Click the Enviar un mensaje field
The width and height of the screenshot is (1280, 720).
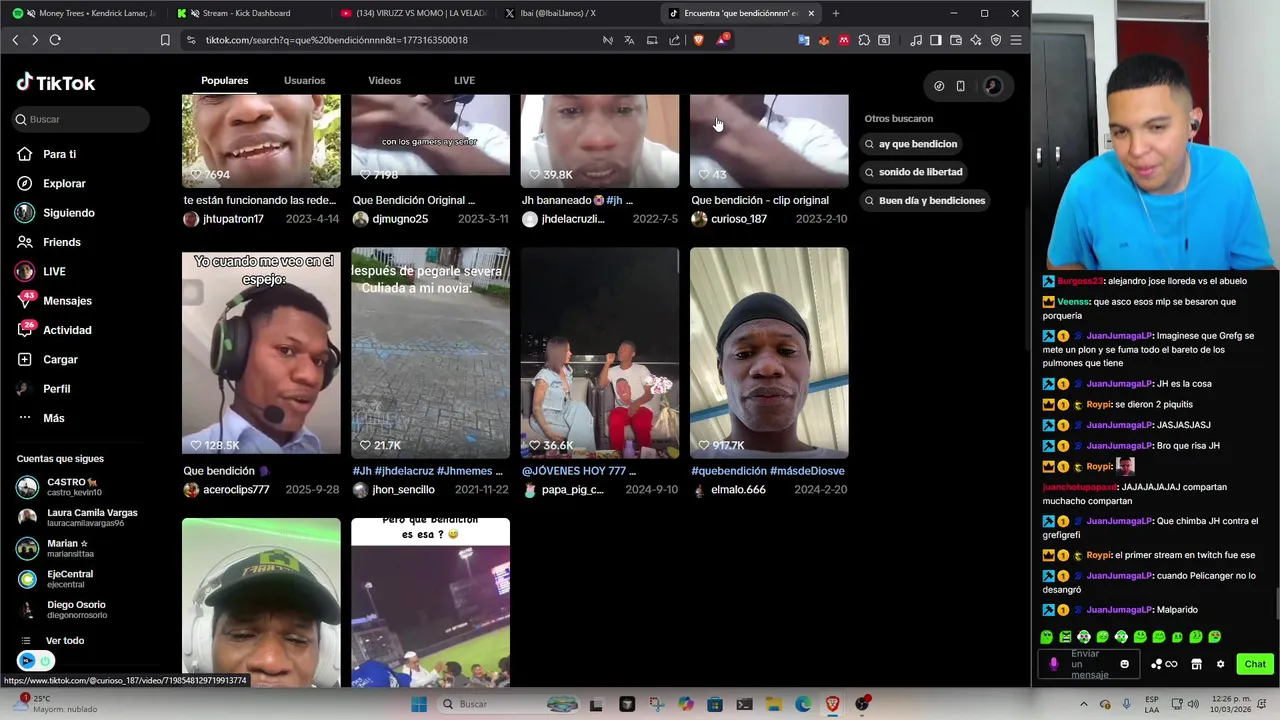point(1089,664)
